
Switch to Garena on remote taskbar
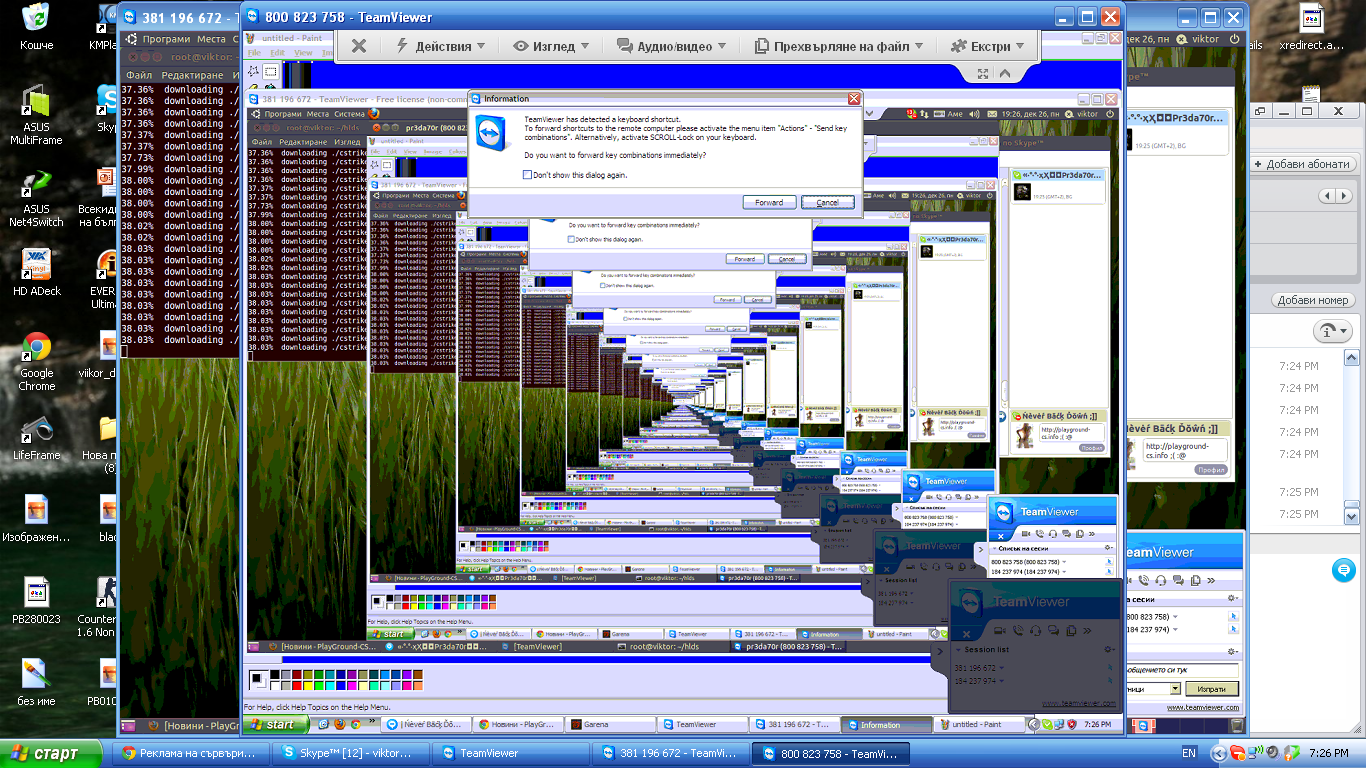612,725
